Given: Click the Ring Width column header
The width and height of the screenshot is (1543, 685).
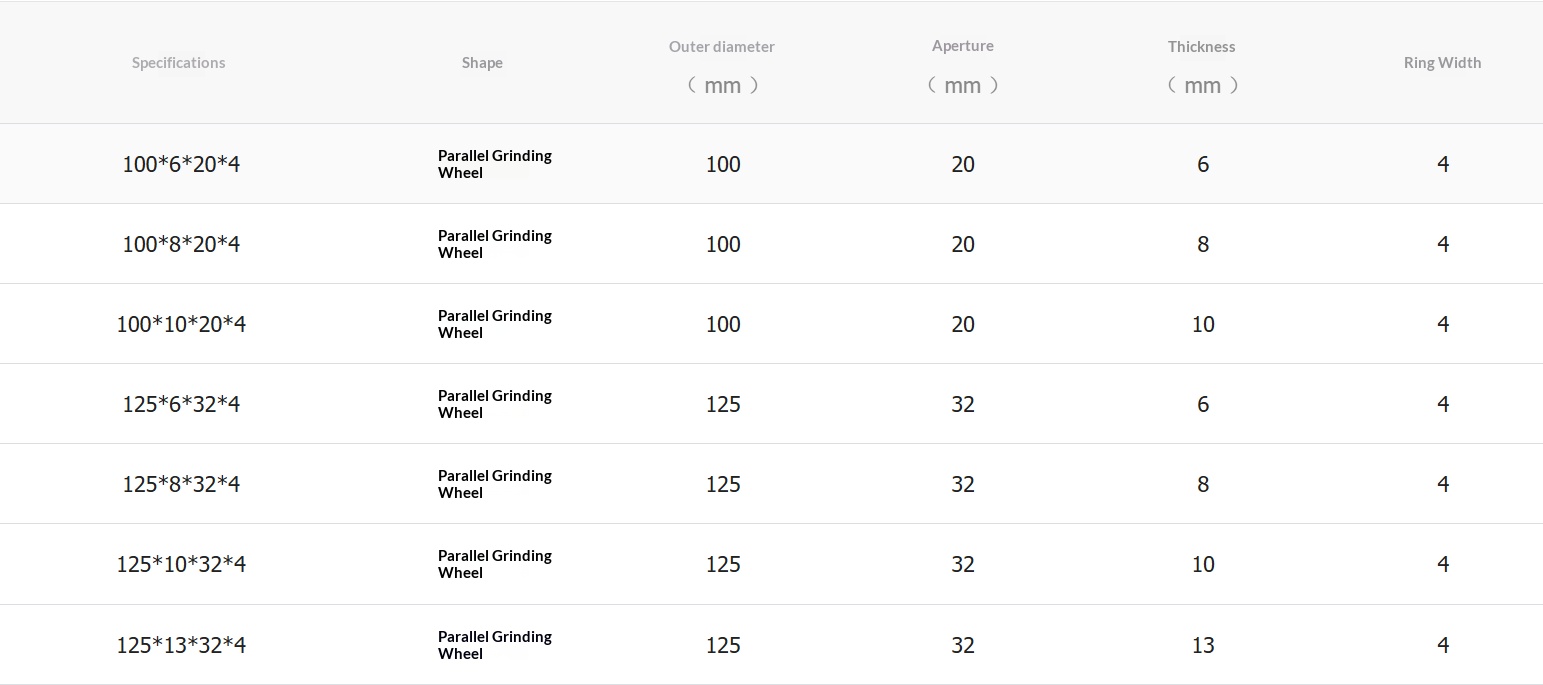Looking at the screenshot, I should pos(1442,63).
